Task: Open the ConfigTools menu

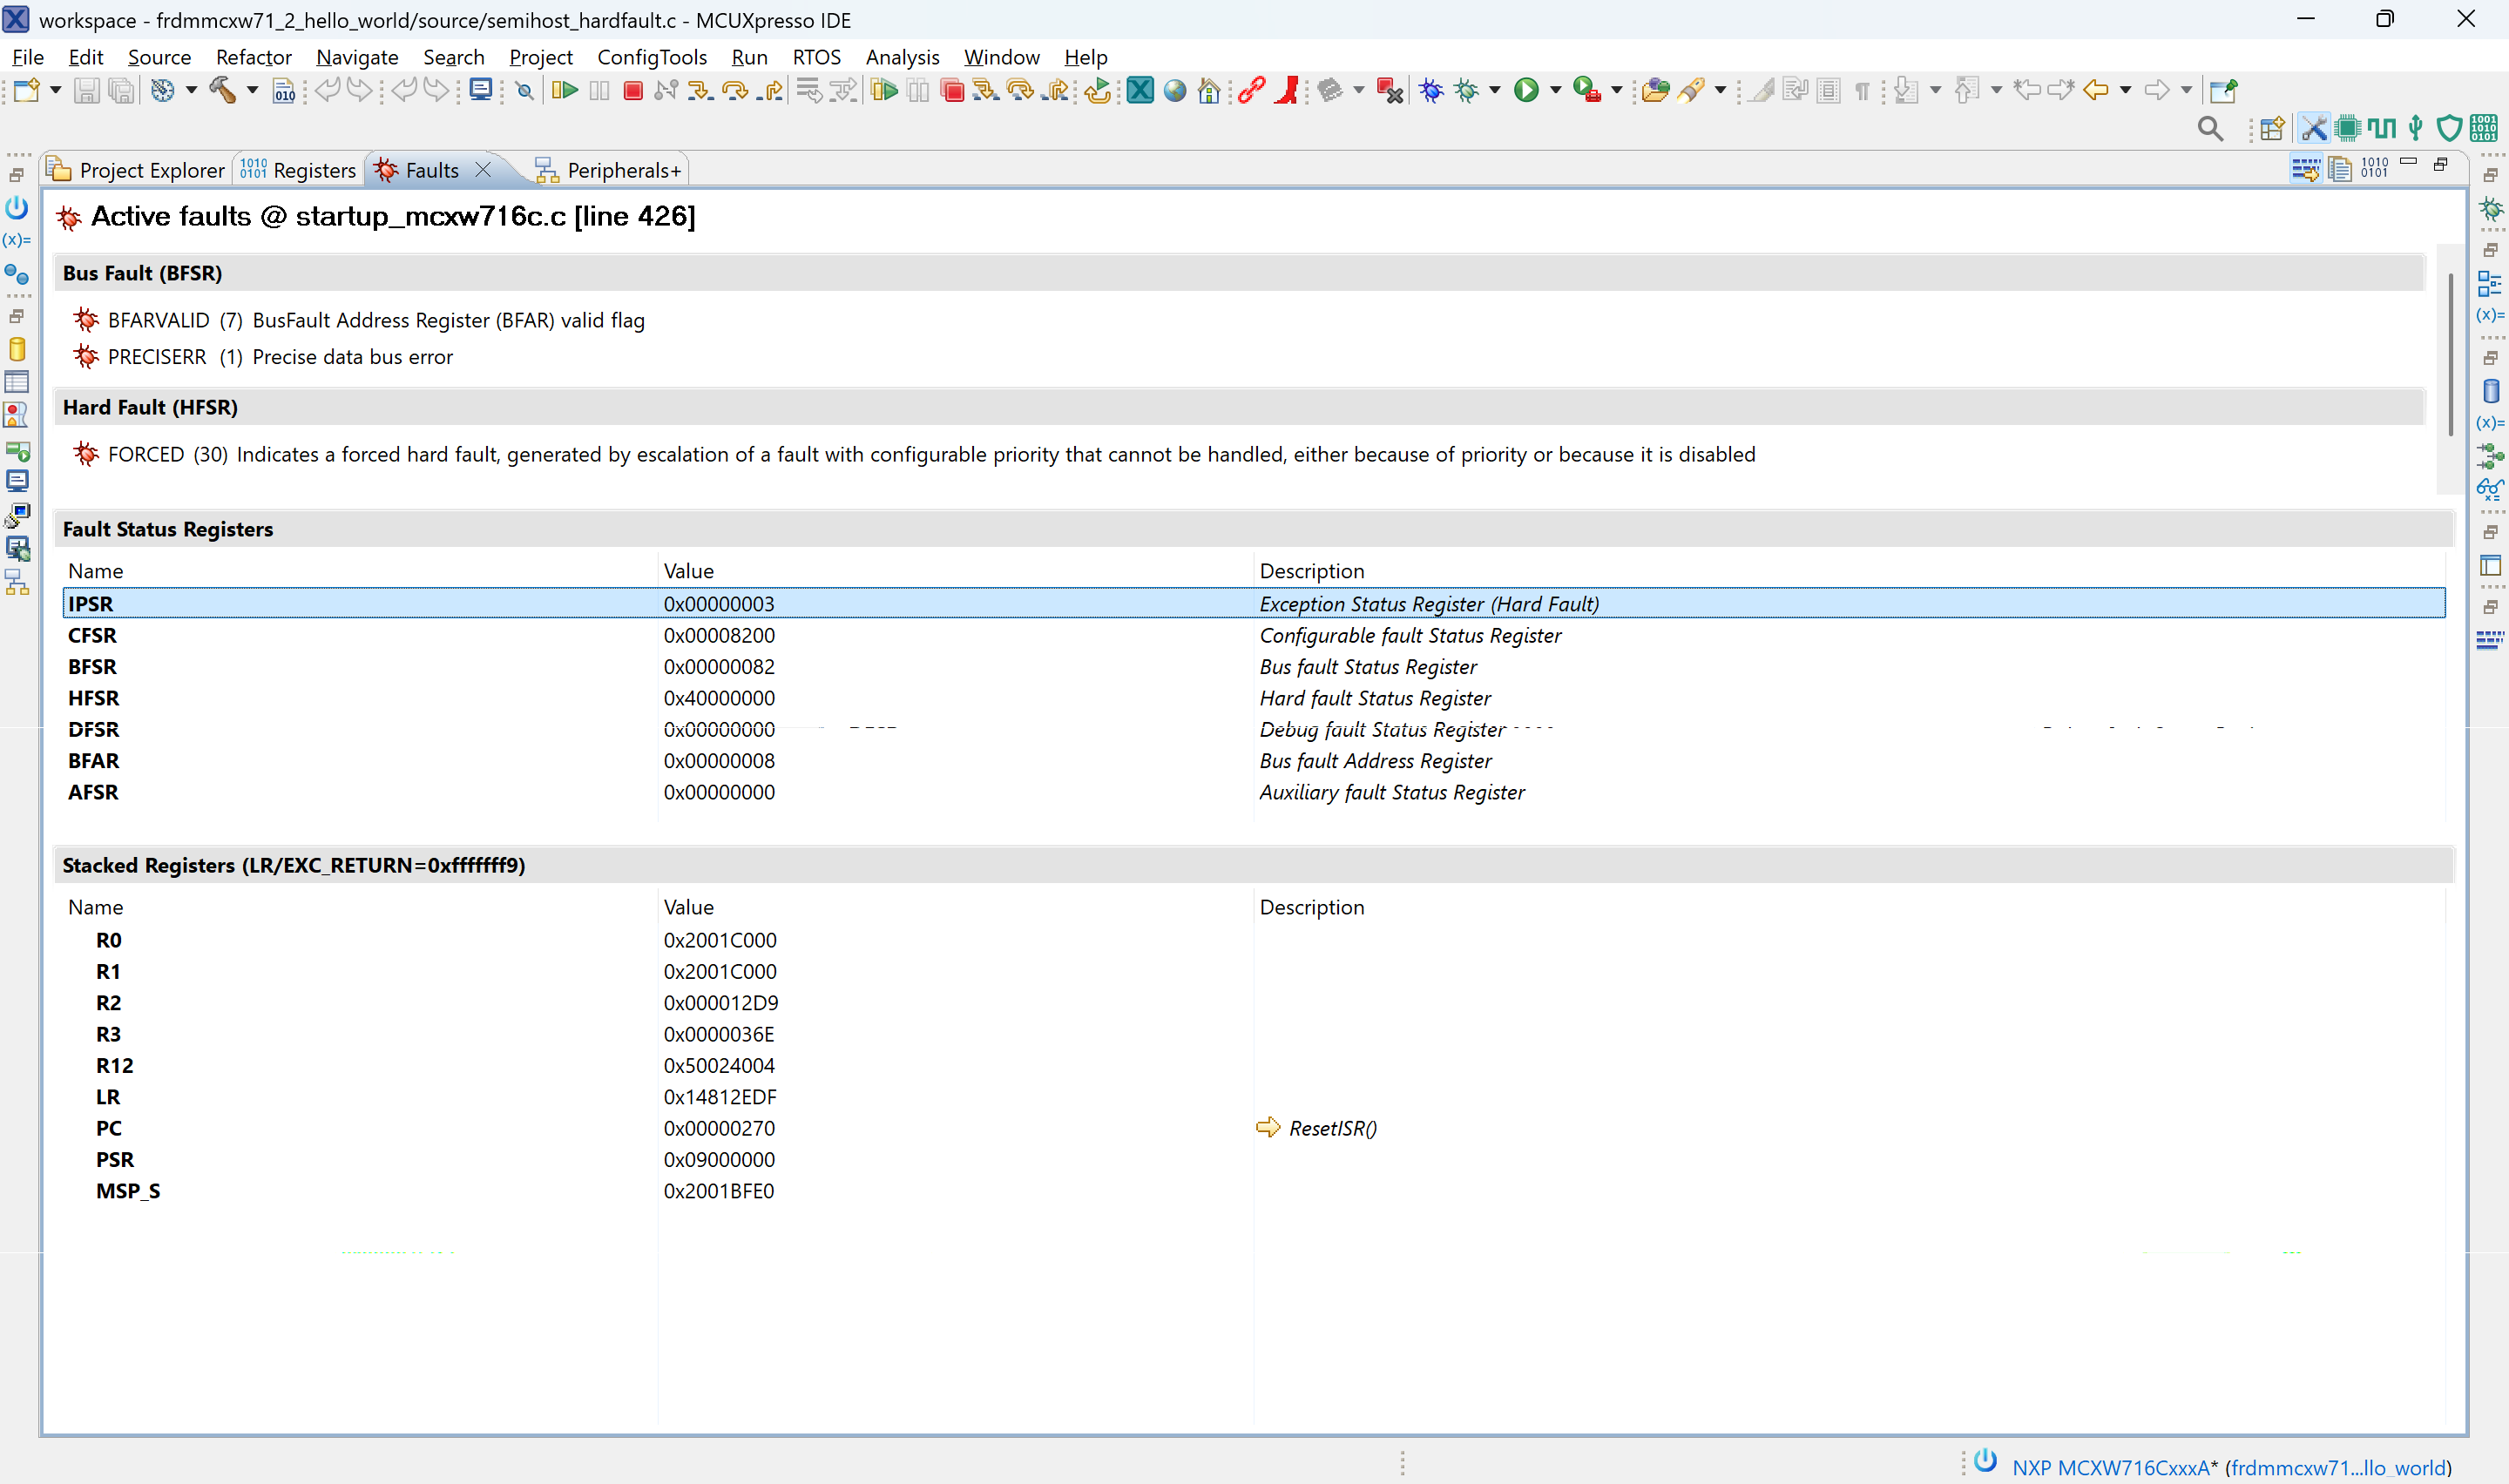Action: coord(652,57)
